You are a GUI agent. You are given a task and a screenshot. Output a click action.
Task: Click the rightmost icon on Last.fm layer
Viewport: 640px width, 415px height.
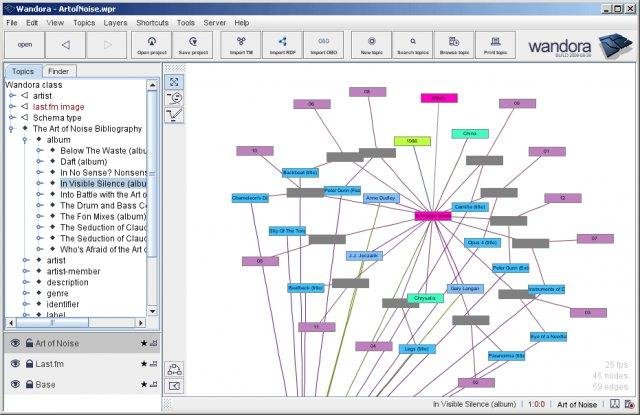(153, 364)
